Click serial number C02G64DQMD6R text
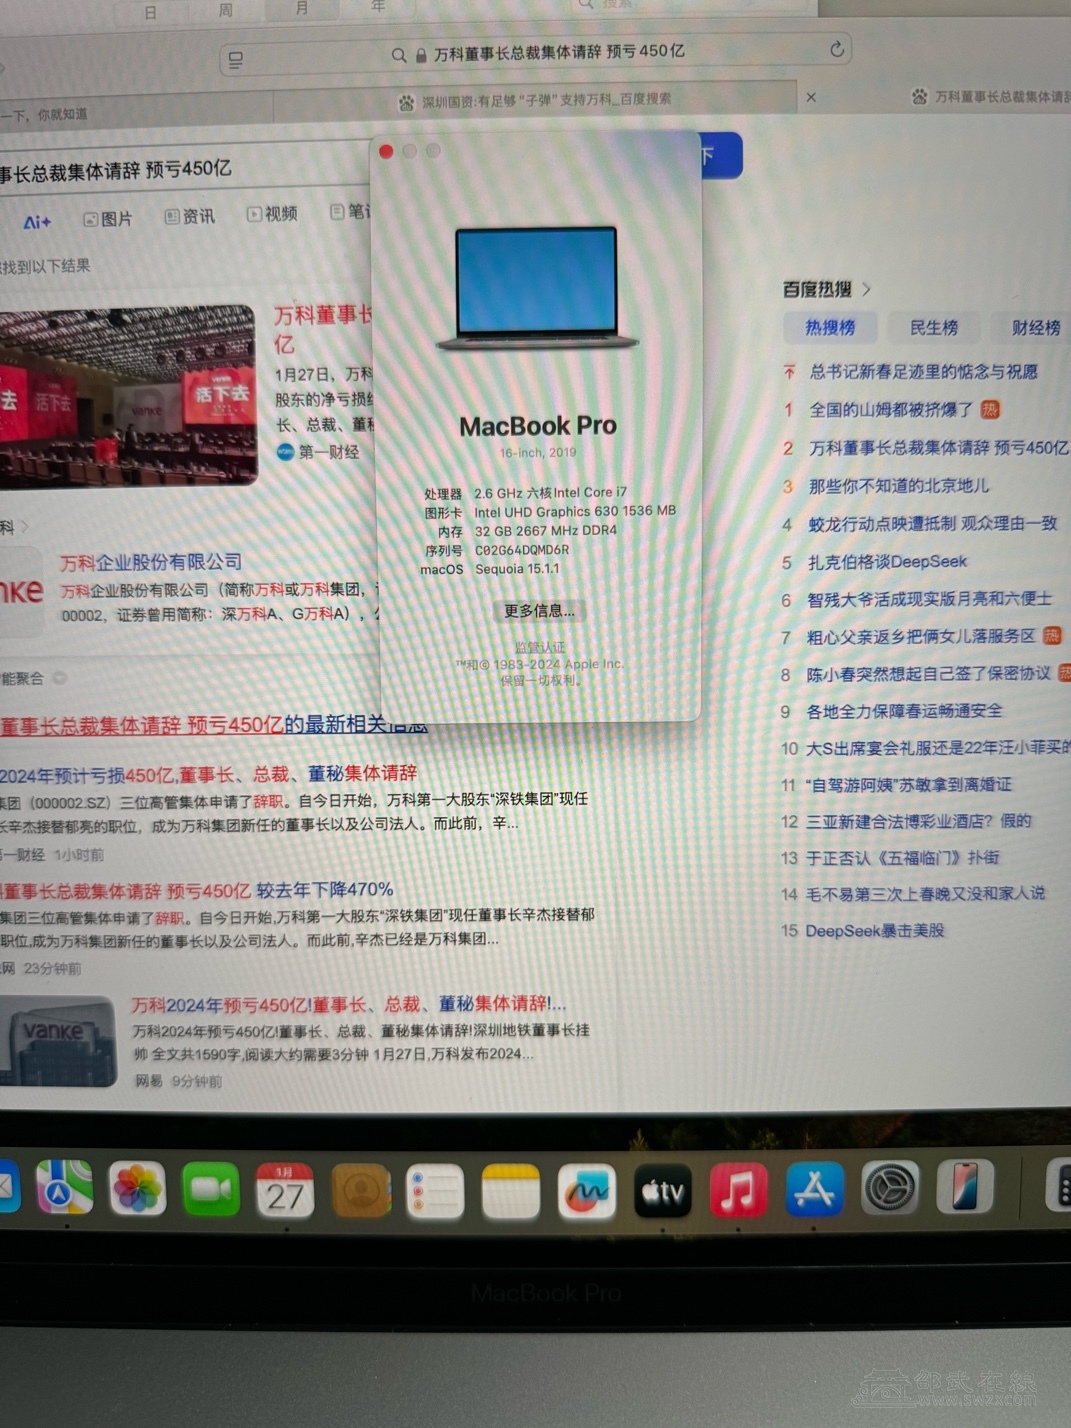This screenshot has width=1071, height=1428. pos(521,550)
